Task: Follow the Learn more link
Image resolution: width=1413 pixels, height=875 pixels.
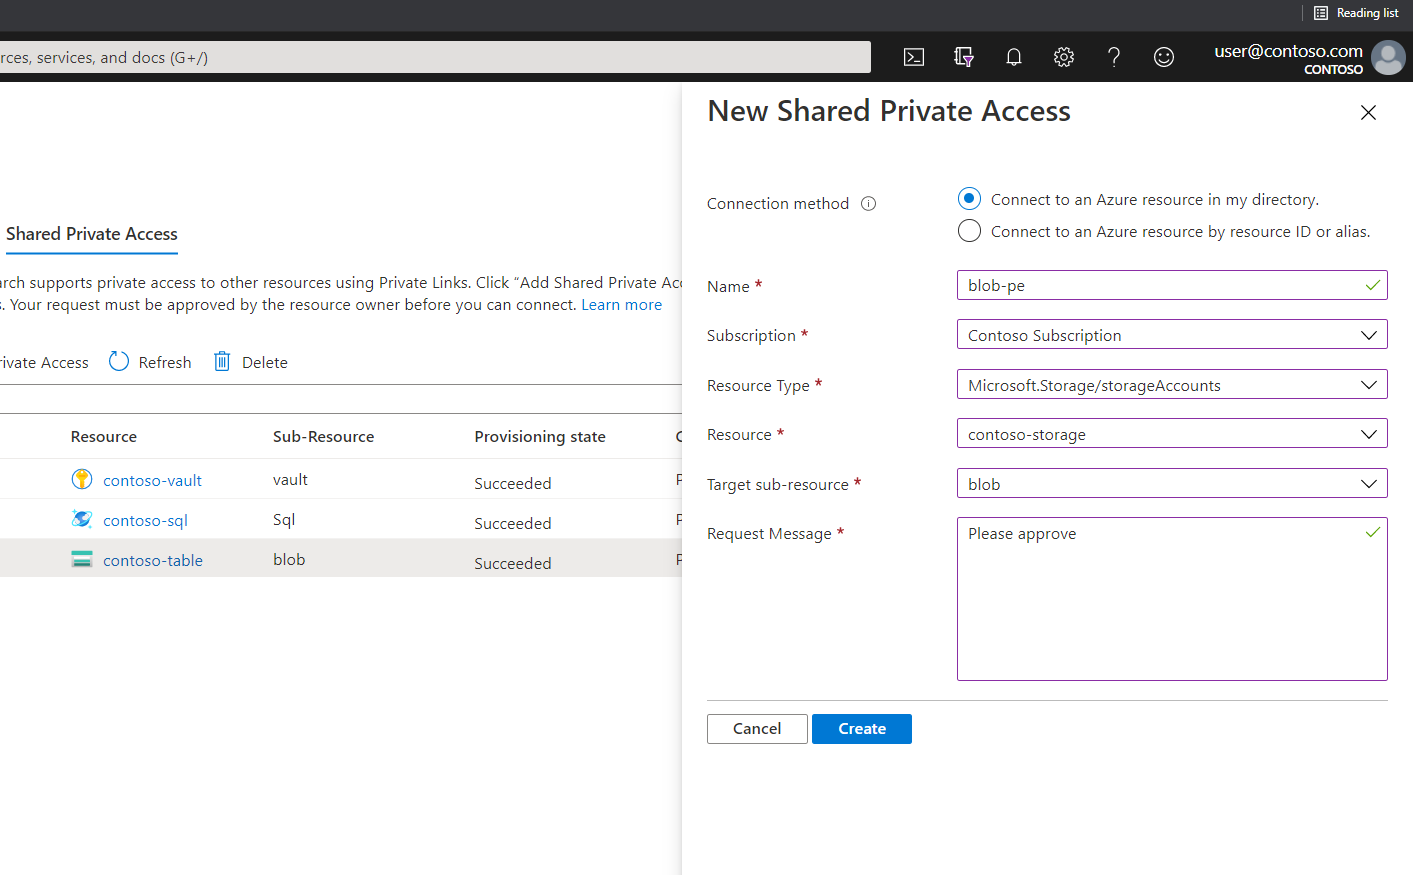Action: (x=621, y=305)
